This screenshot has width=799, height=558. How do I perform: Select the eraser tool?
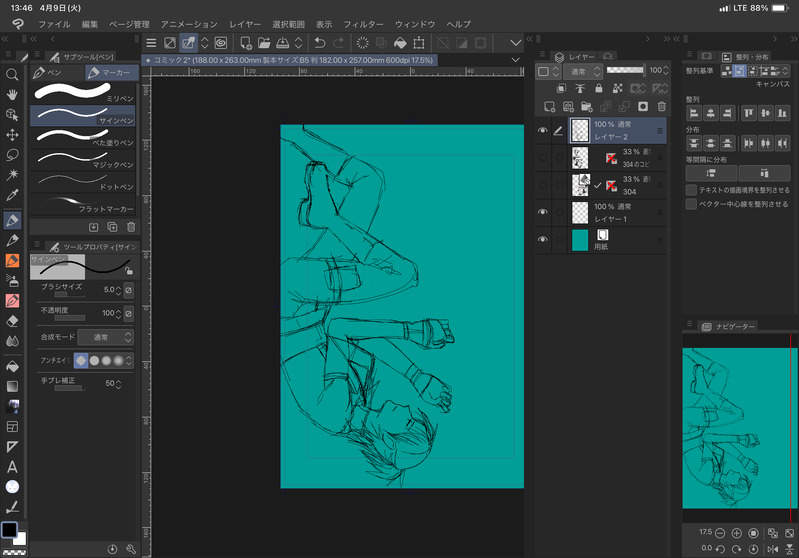pos(12,321)
